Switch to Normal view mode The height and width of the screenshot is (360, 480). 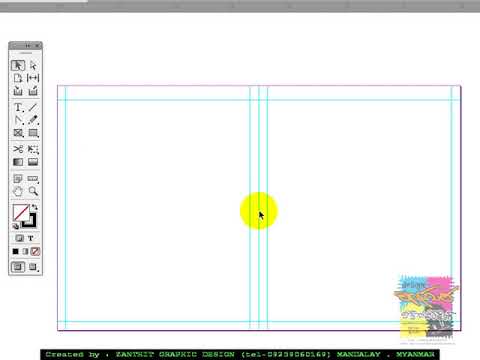pyautogui.click(x=18, y=267)
